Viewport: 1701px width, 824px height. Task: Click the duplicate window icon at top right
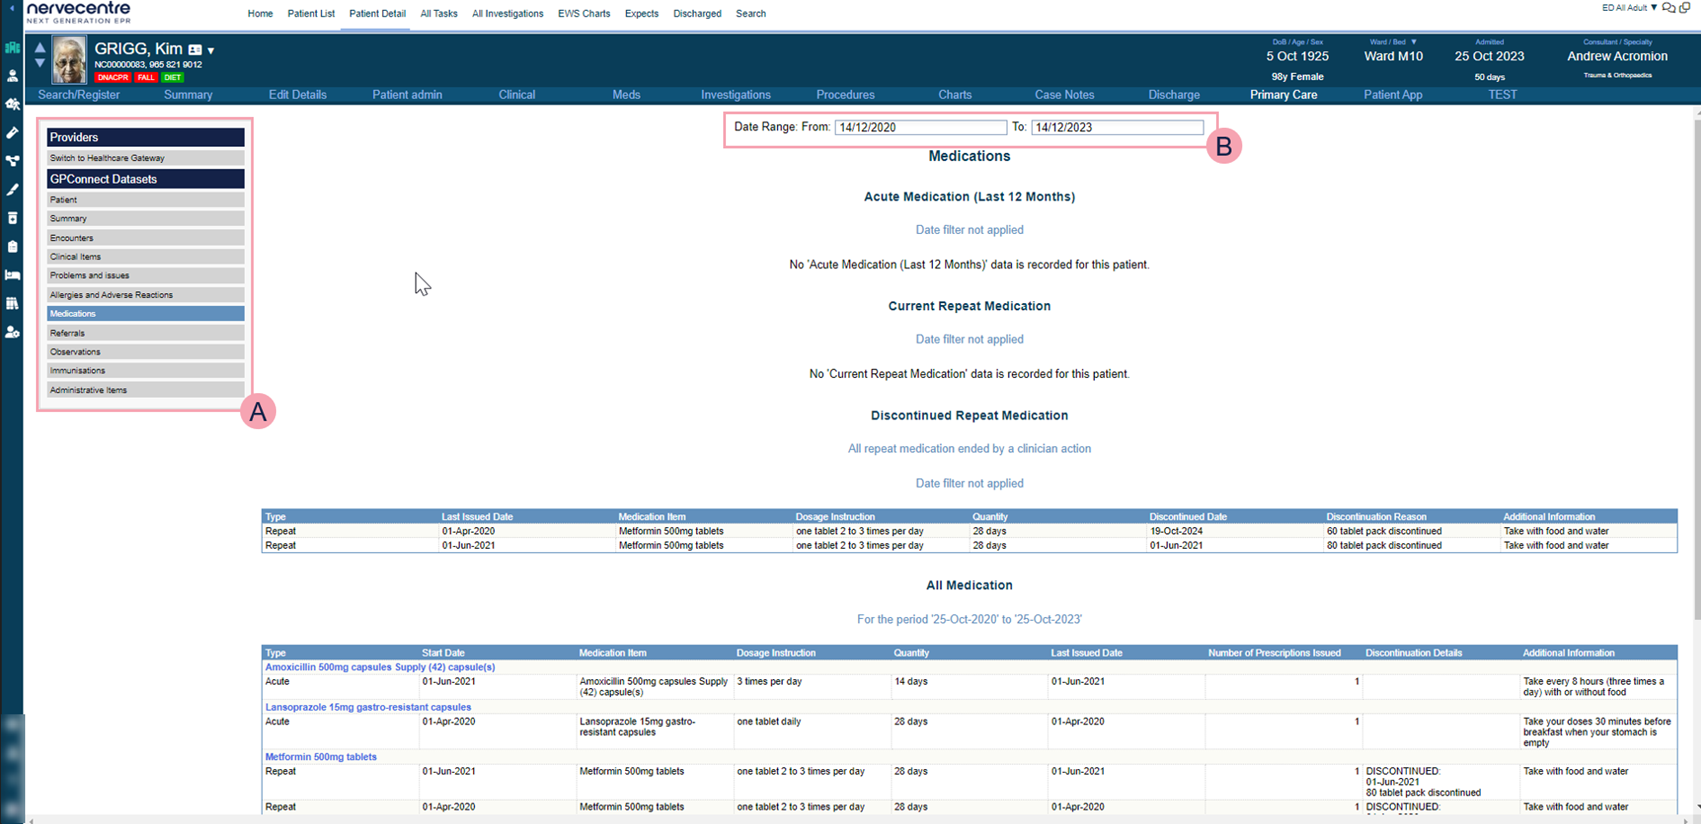point(1685,8)
